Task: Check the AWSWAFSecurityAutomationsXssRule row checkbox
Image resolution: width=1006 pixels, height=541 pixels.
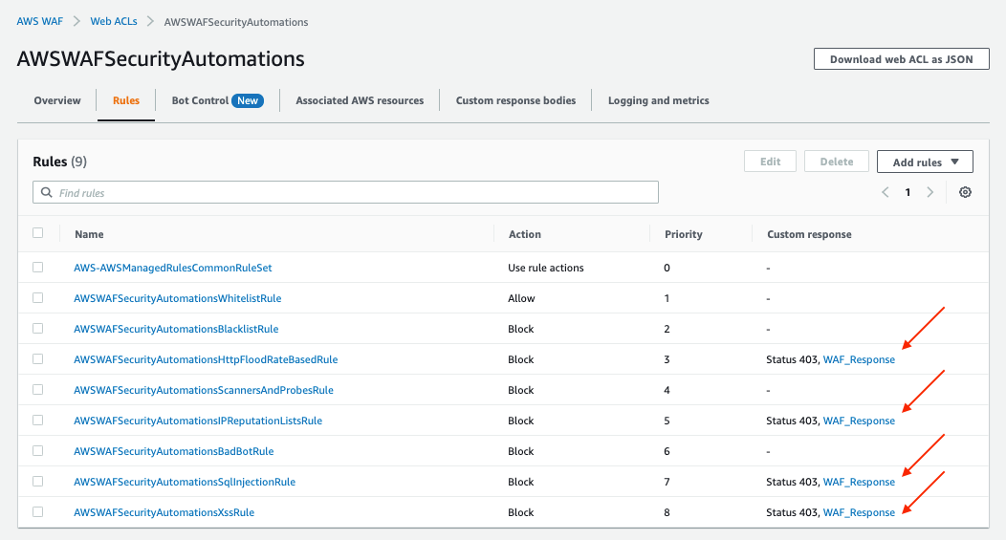Action: pos(38,512)
